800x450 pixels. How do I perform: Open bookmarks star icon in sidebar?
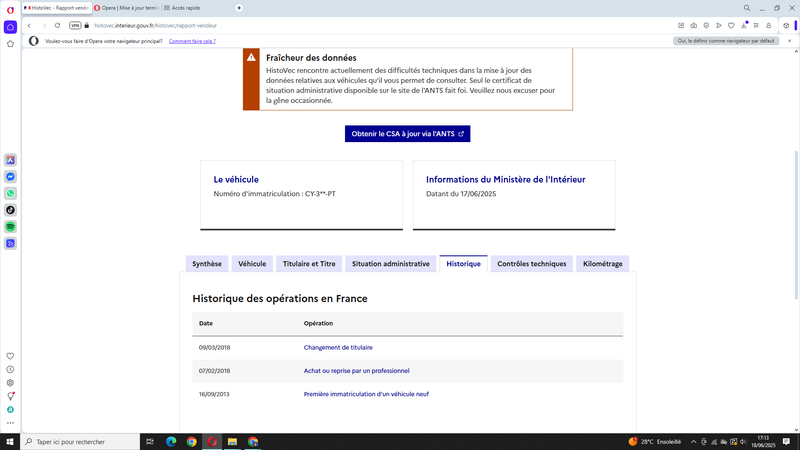pos(10,44)
